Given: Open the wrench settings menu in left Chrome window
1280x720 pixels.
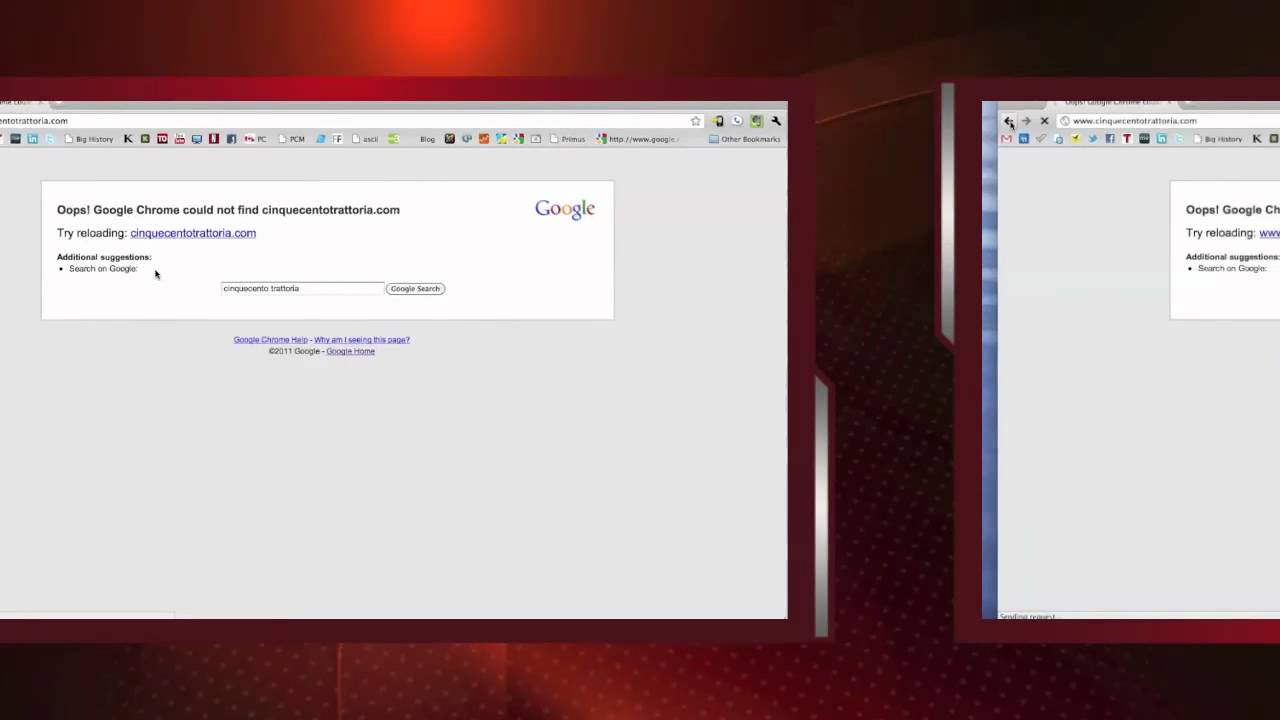Looking at the screenshot, I should click(776, 121).
